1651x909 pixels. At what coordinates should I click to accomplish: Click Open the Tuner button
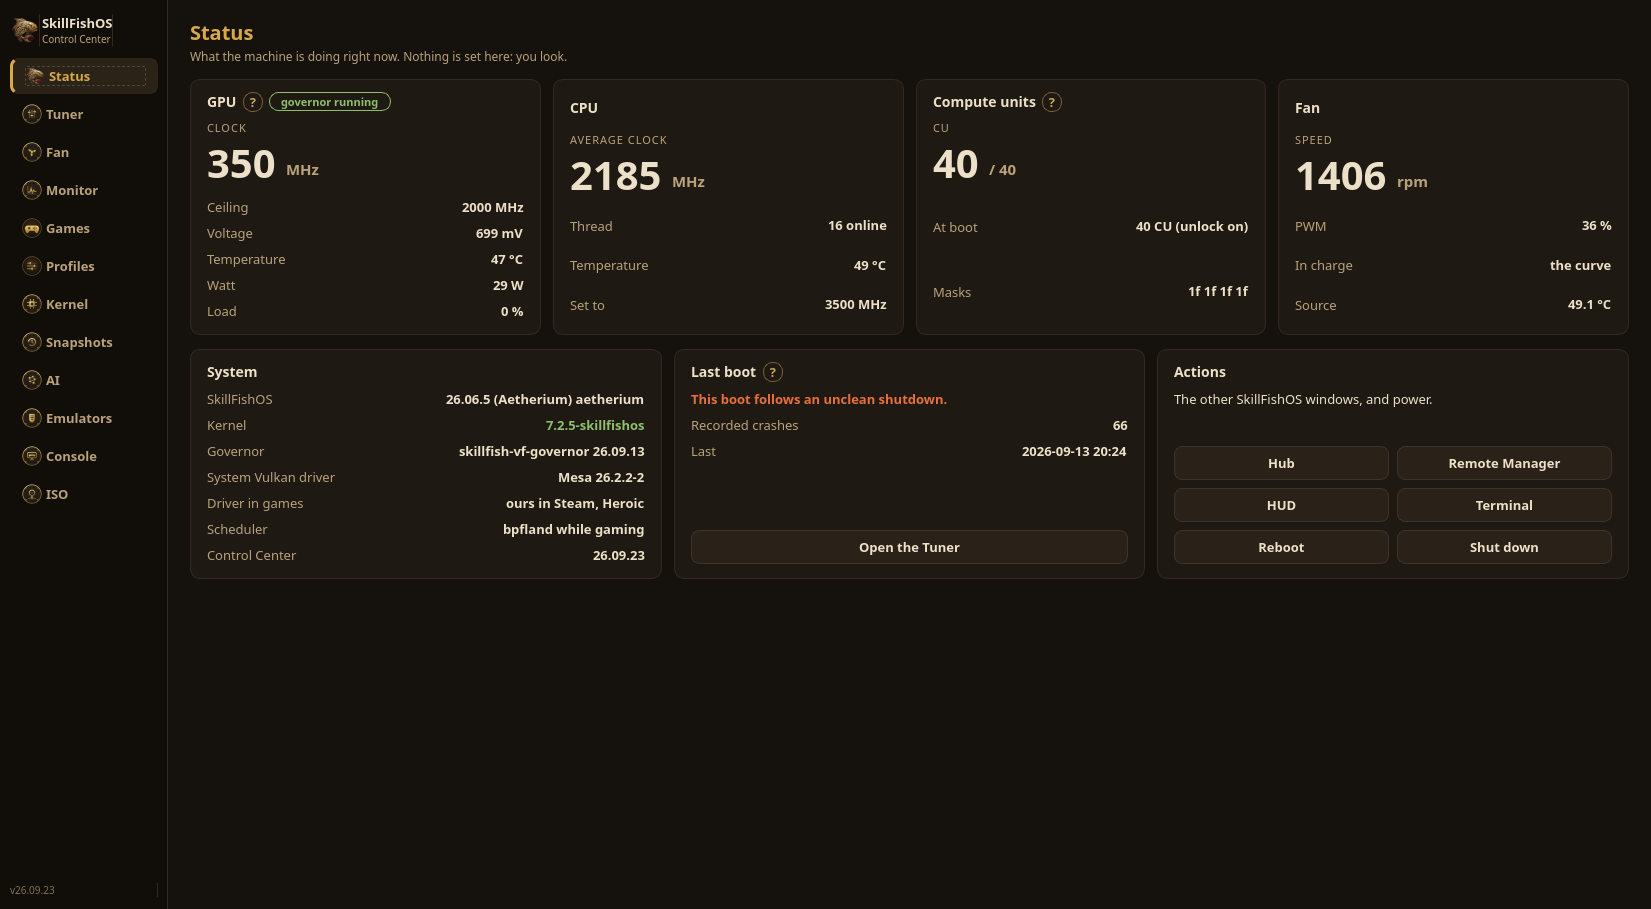point(909,547)
